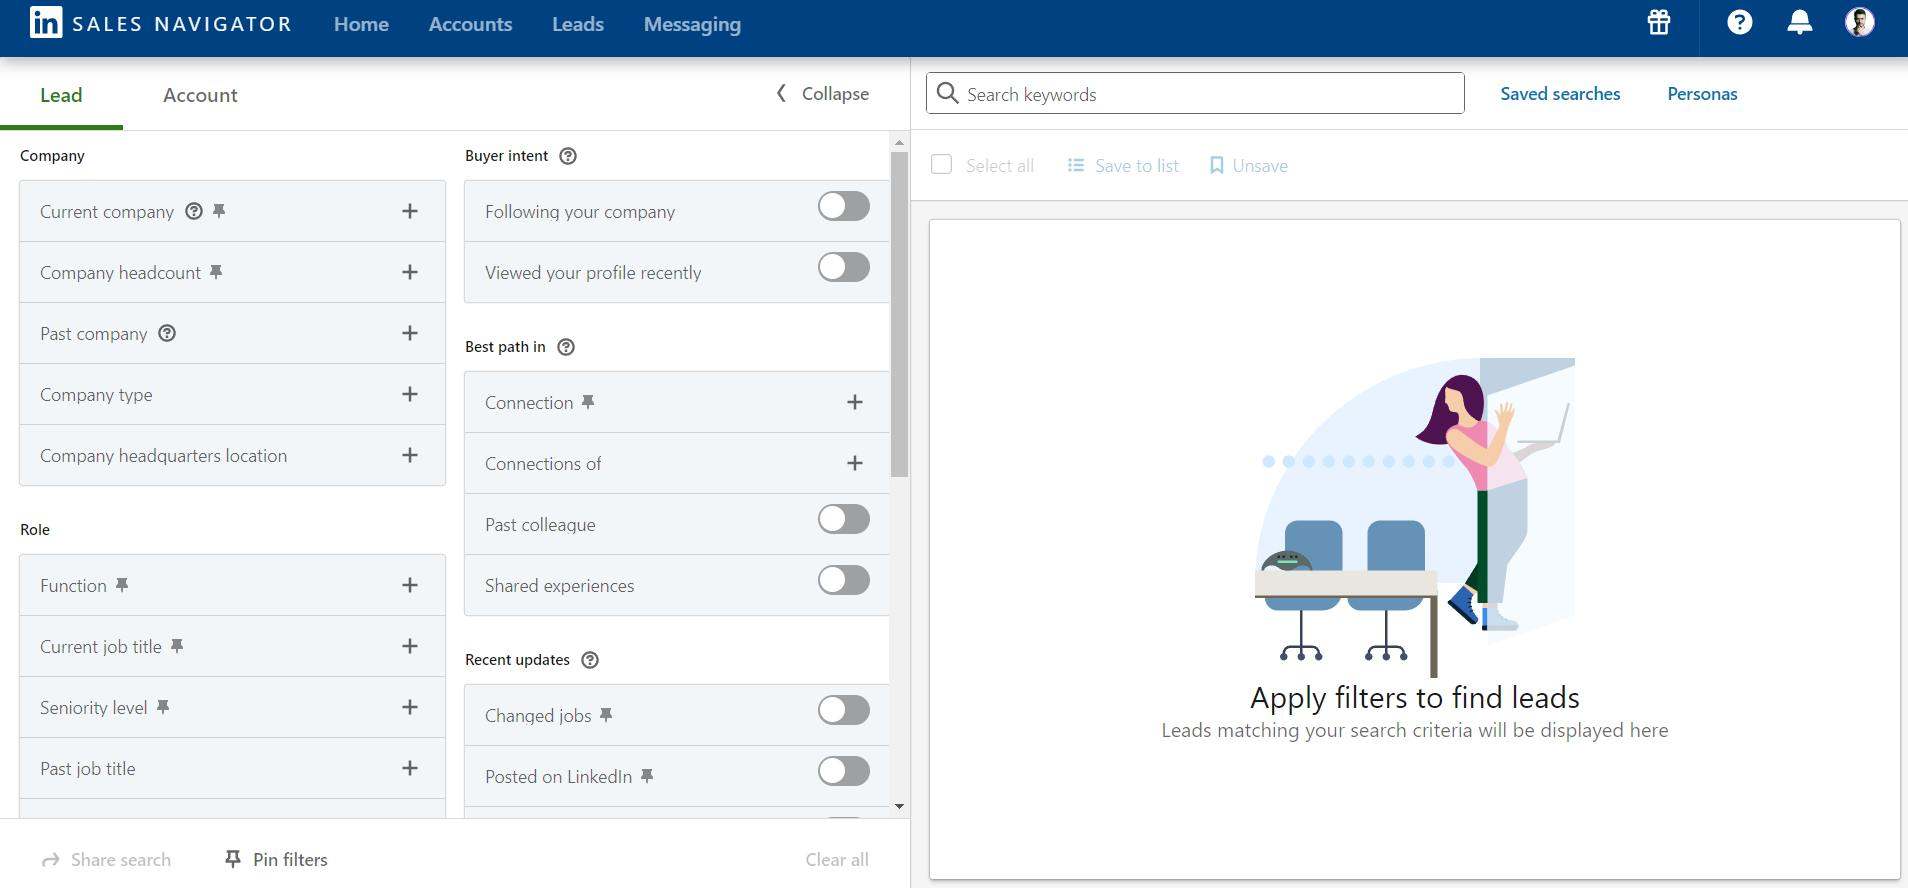Turn on the Changed jobs toggle
The width and height of the screenshot is (1908, 888).
[844, 710]
